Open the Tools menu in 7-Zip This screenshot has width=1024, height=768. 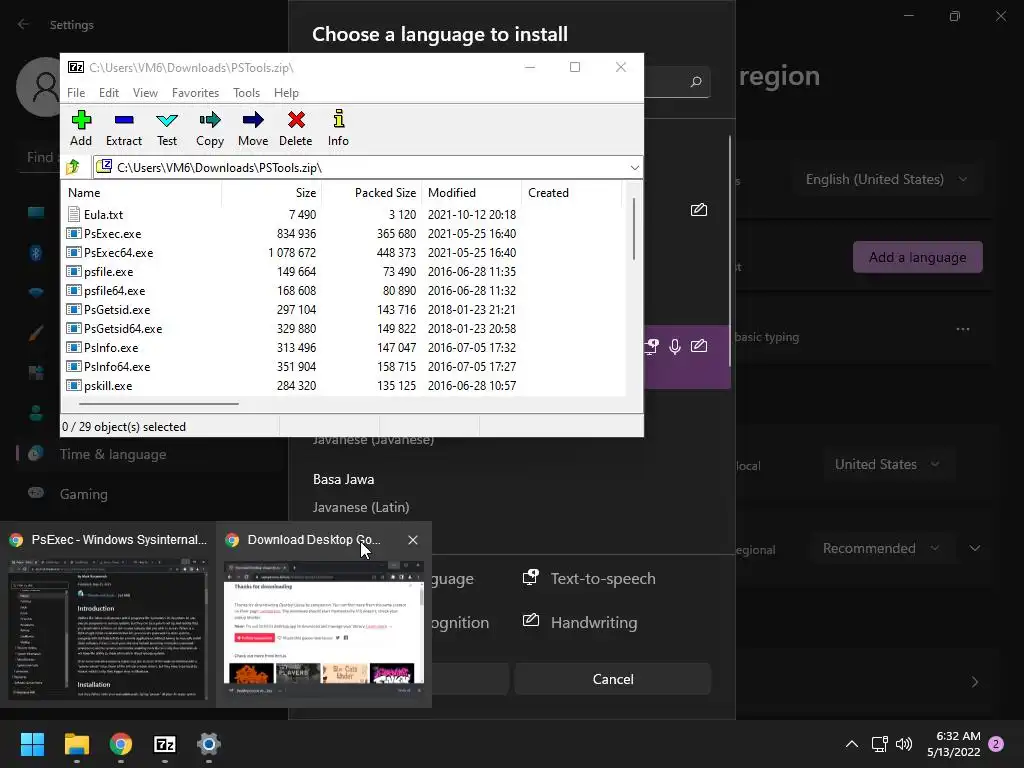click(x=246, y=93)
